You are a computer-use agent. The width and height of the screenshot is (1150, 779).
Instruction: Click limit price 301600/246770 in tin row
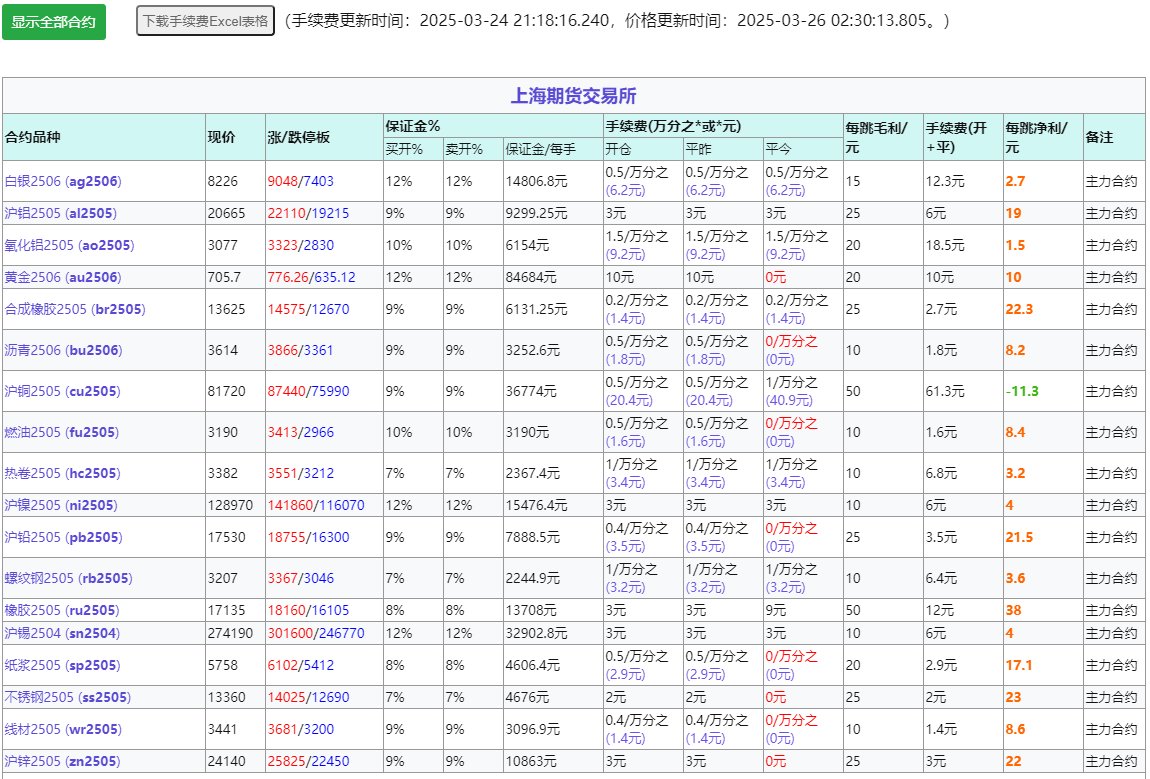(x=316, y=633)
